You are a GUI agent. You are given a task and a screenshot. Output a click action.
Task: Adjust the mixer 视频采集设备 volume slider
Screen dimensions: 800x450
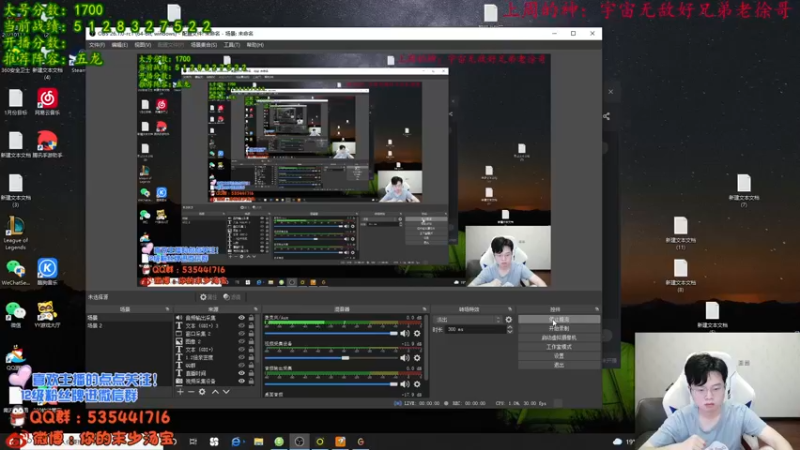tap(331, 358)
